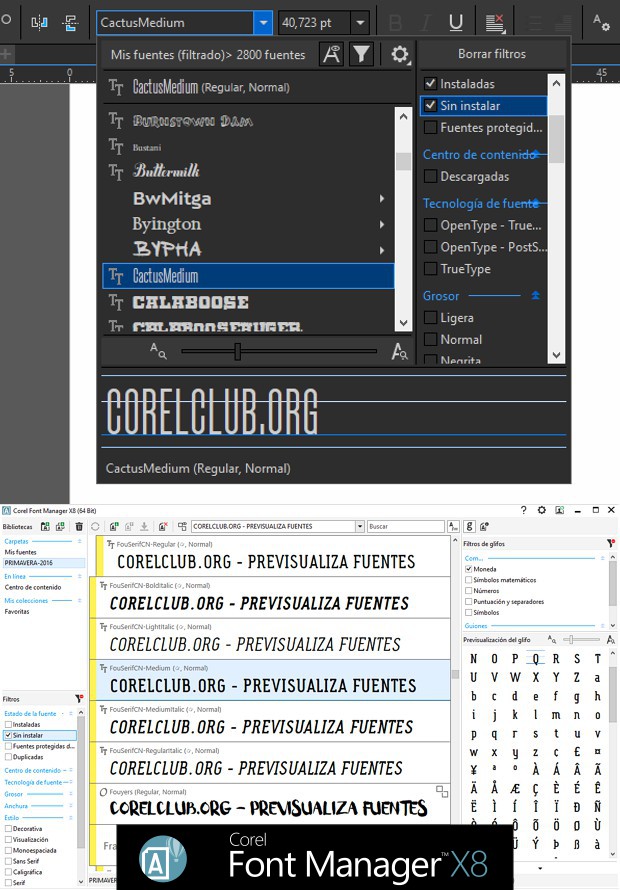This screenshot has width=620, height=890.
Task: Check Duplicadas in Font Manager filters
Action: pos(8,757)
